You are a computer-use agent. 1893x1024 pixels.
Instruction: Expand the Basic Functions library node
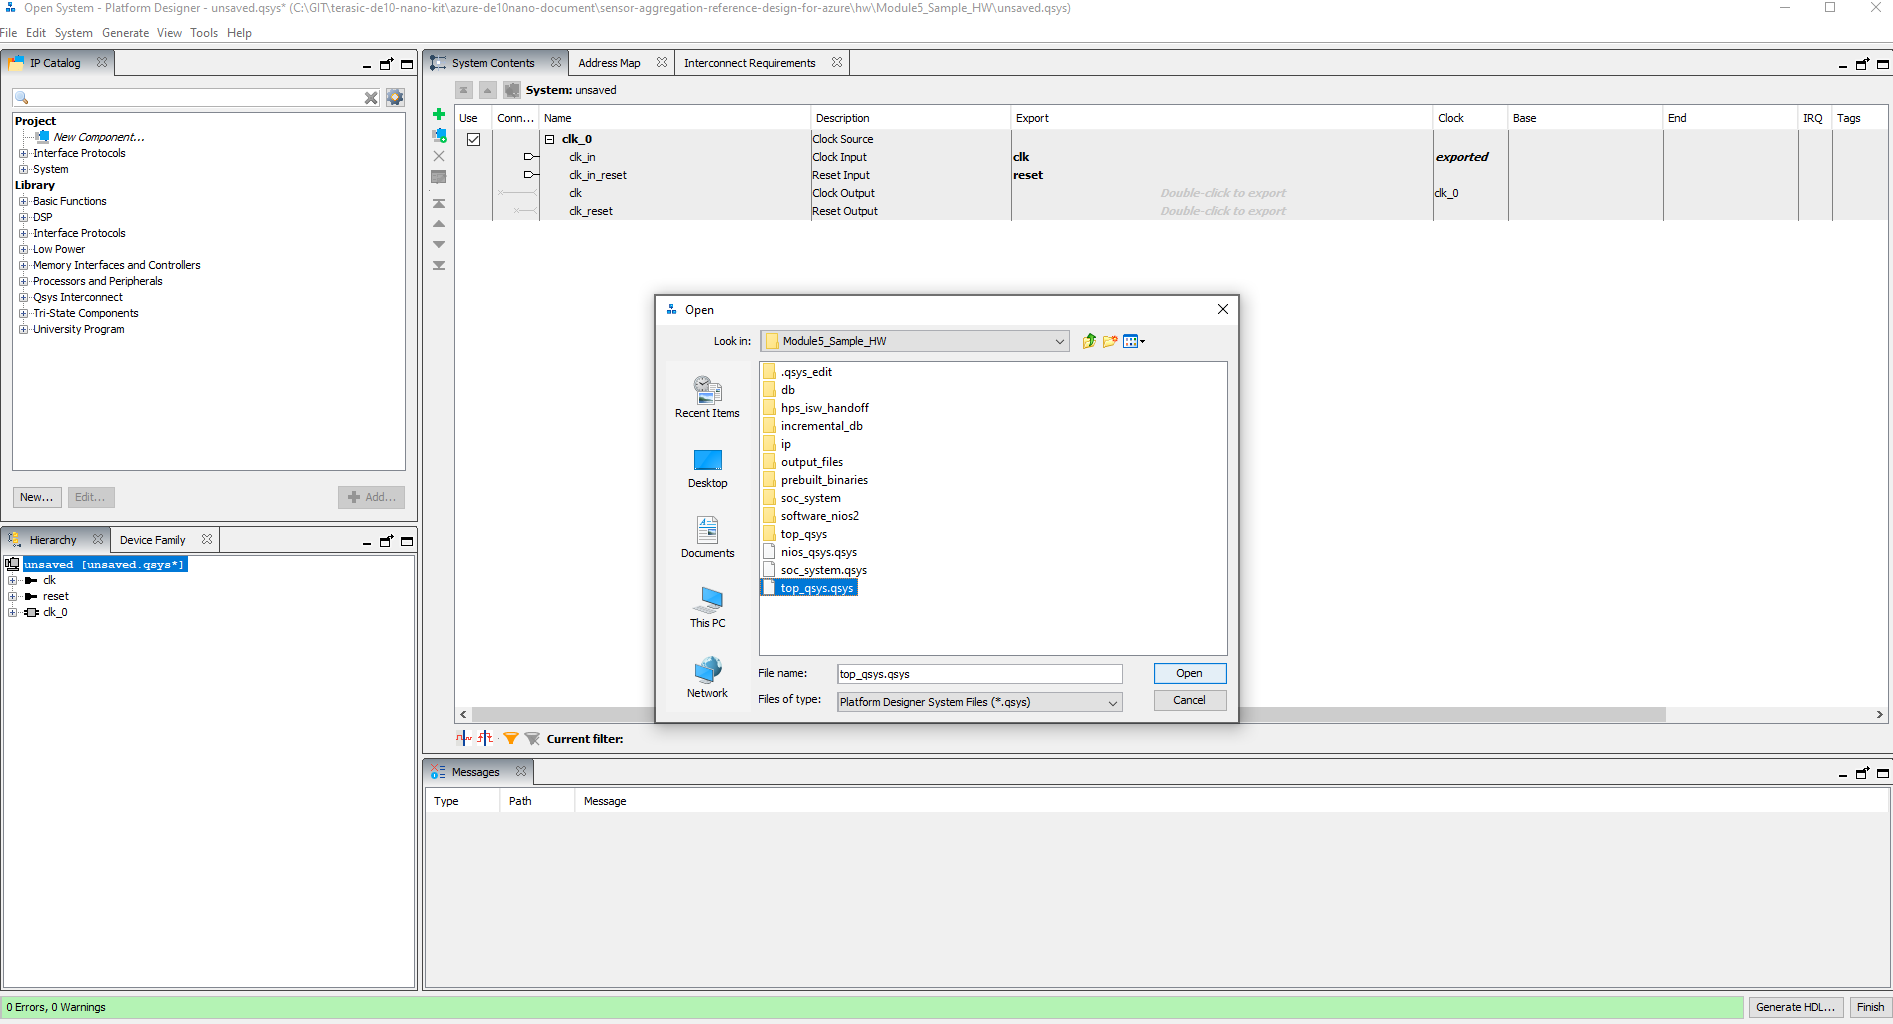[x=23, y=201]
